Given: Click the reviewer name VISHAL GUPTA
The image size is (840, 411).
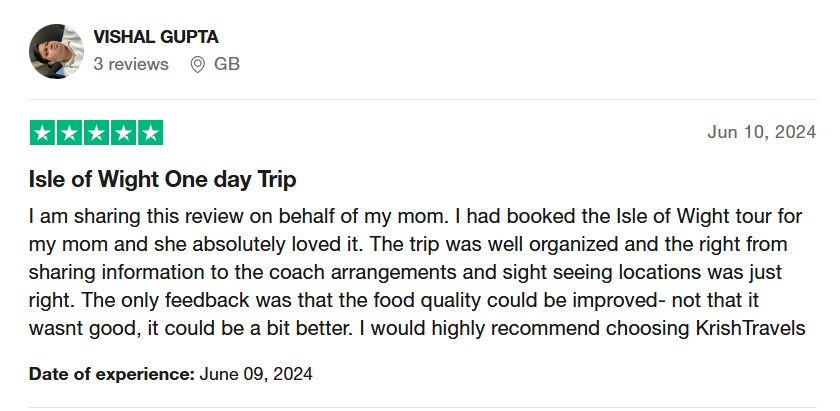Looking at the screenshot, I should 156,37.
